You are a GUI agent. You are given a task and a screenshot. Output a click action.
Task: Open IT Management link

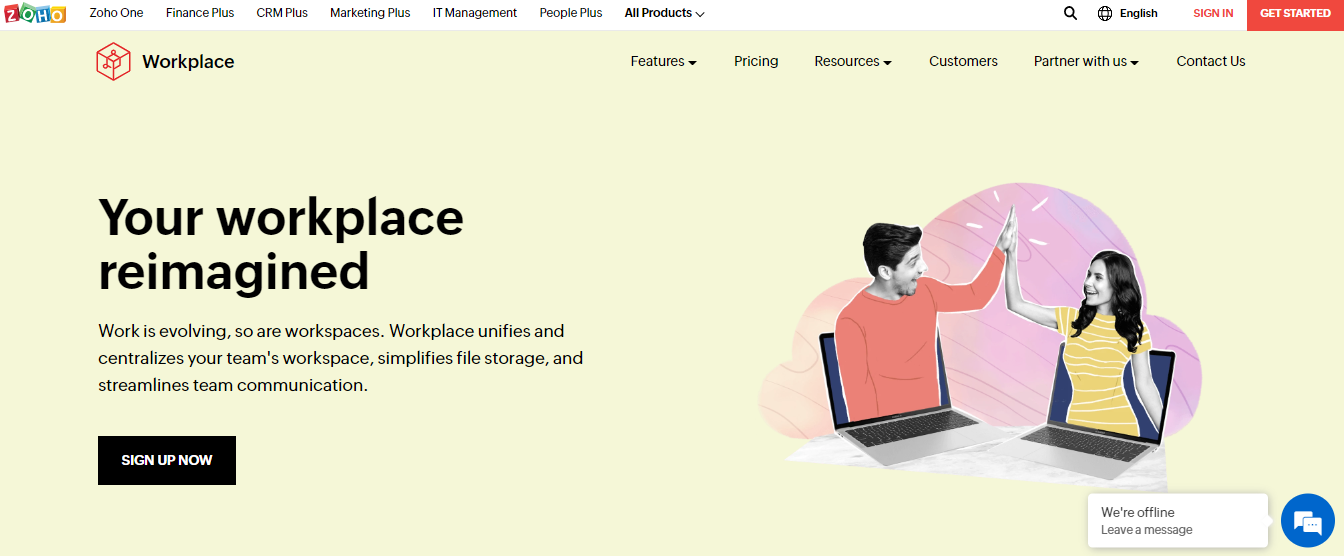tap(475, 13)
